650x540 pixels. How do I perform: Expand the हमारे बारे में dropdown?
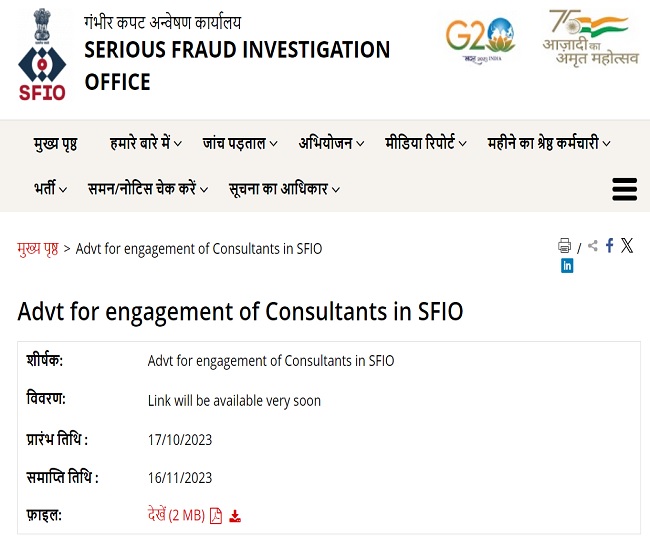pos(146,143)
